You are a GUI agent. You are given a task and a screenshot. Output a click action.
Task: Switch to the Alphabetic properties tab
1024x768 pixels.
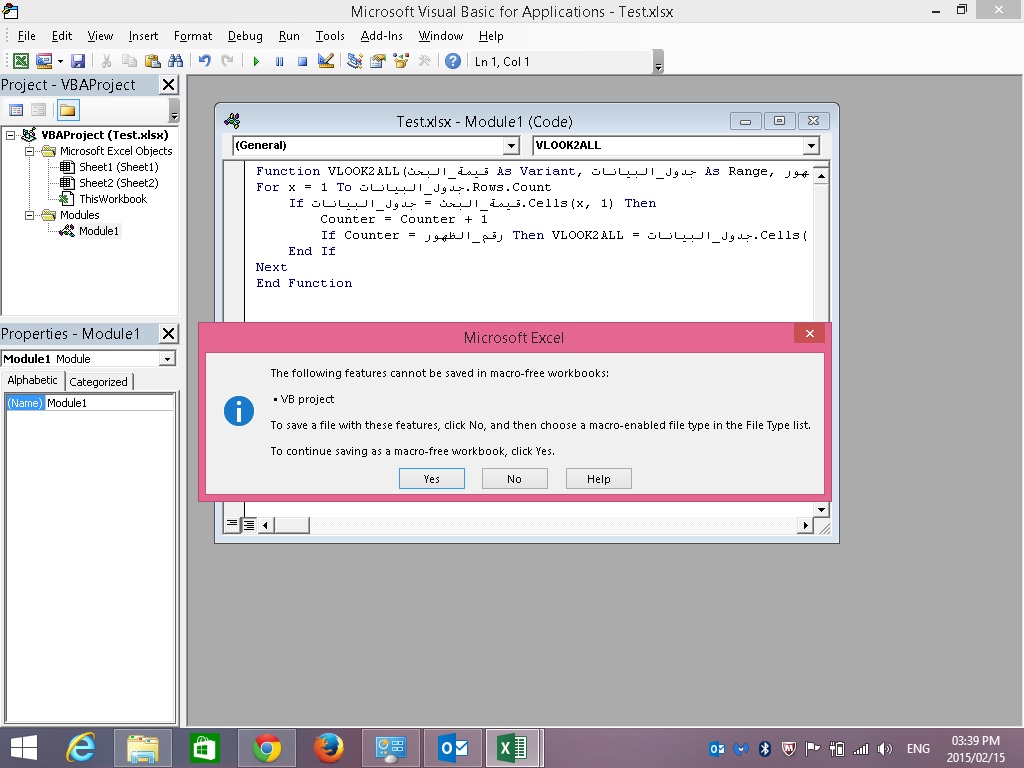tap(32, 380)
